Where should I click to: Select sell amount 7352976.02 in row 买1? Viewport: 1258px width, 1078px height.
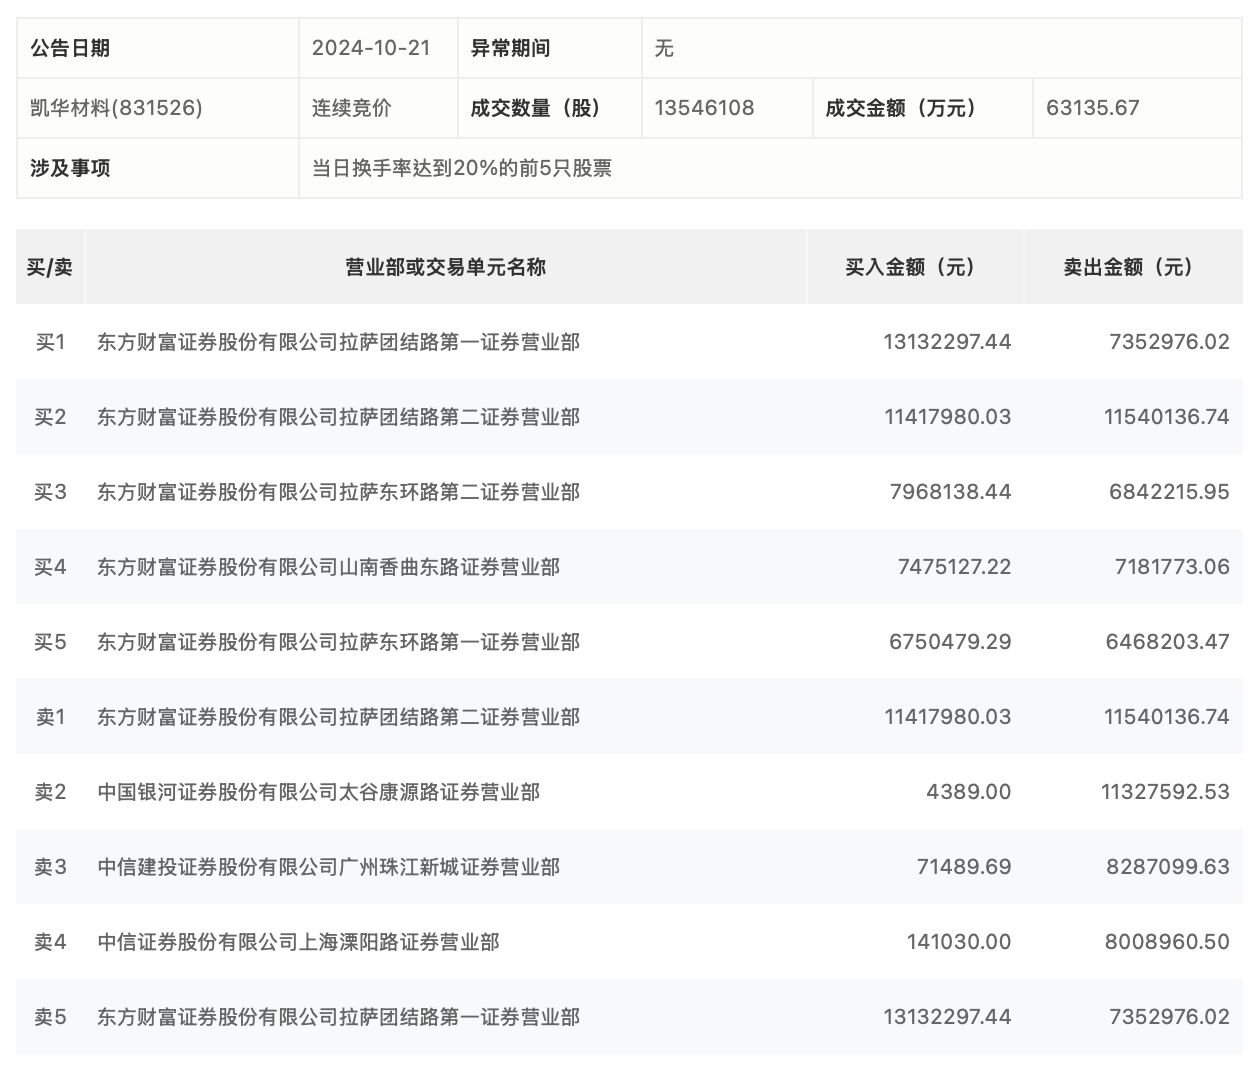click(x=1169, y=342)
